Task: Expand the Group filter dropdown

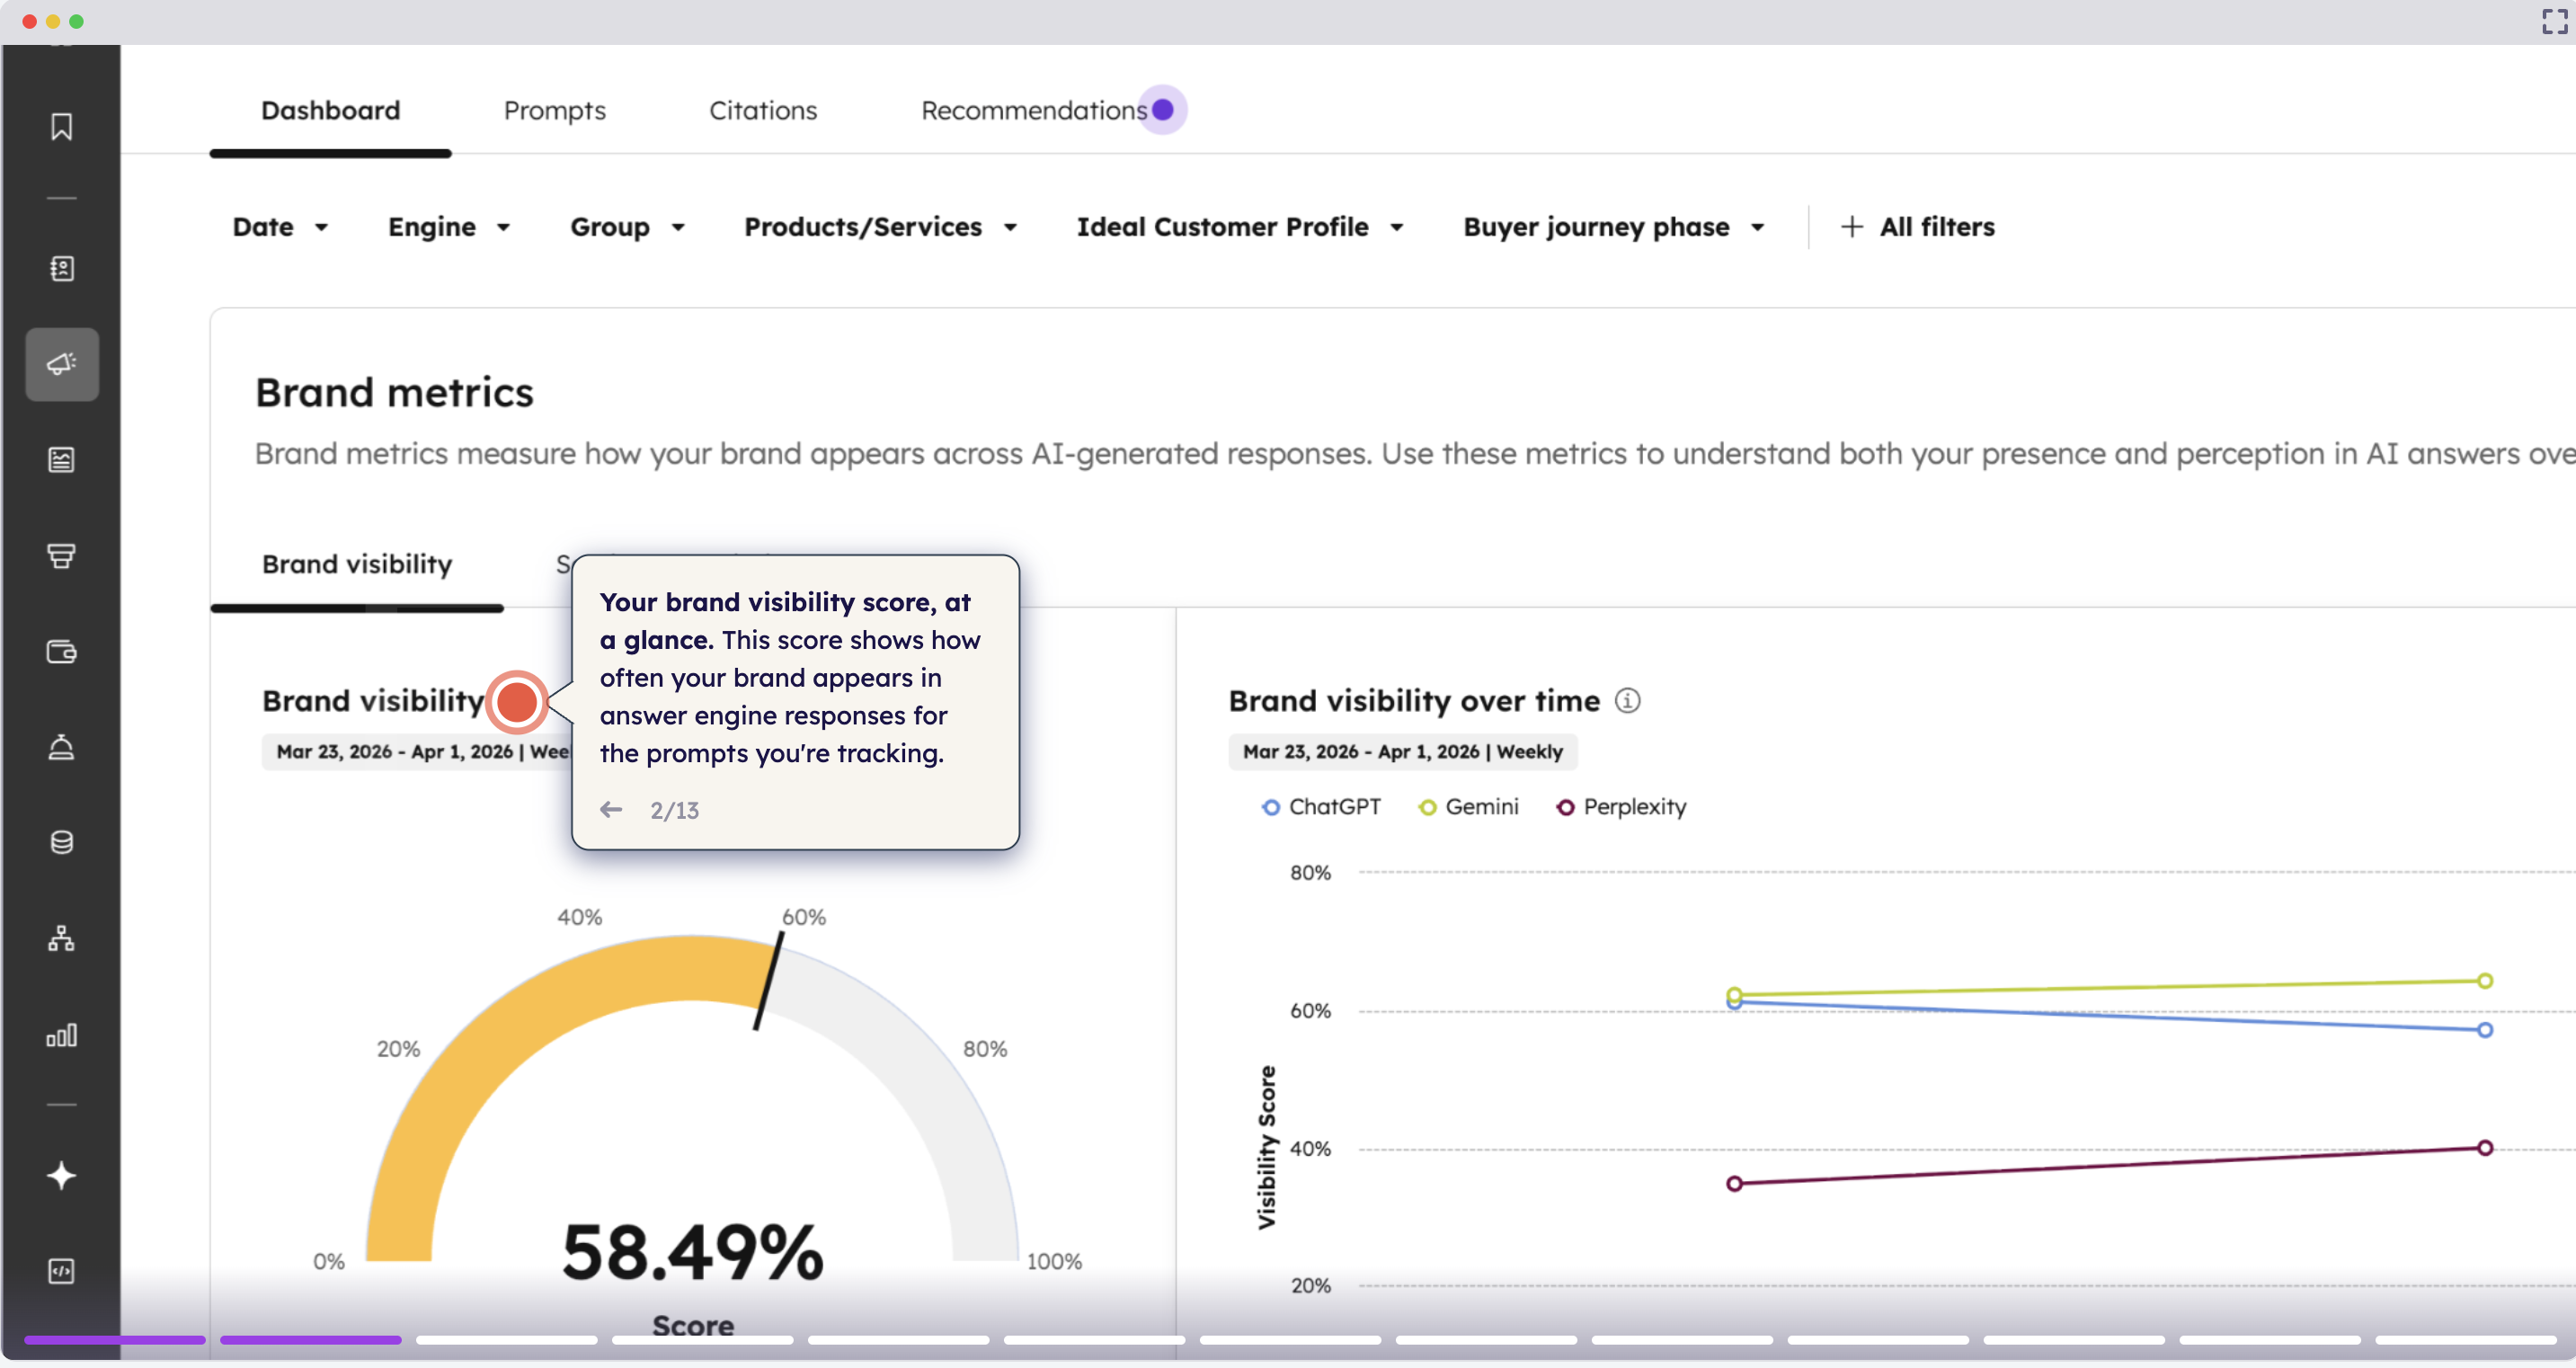Action: tap(627, 227)
